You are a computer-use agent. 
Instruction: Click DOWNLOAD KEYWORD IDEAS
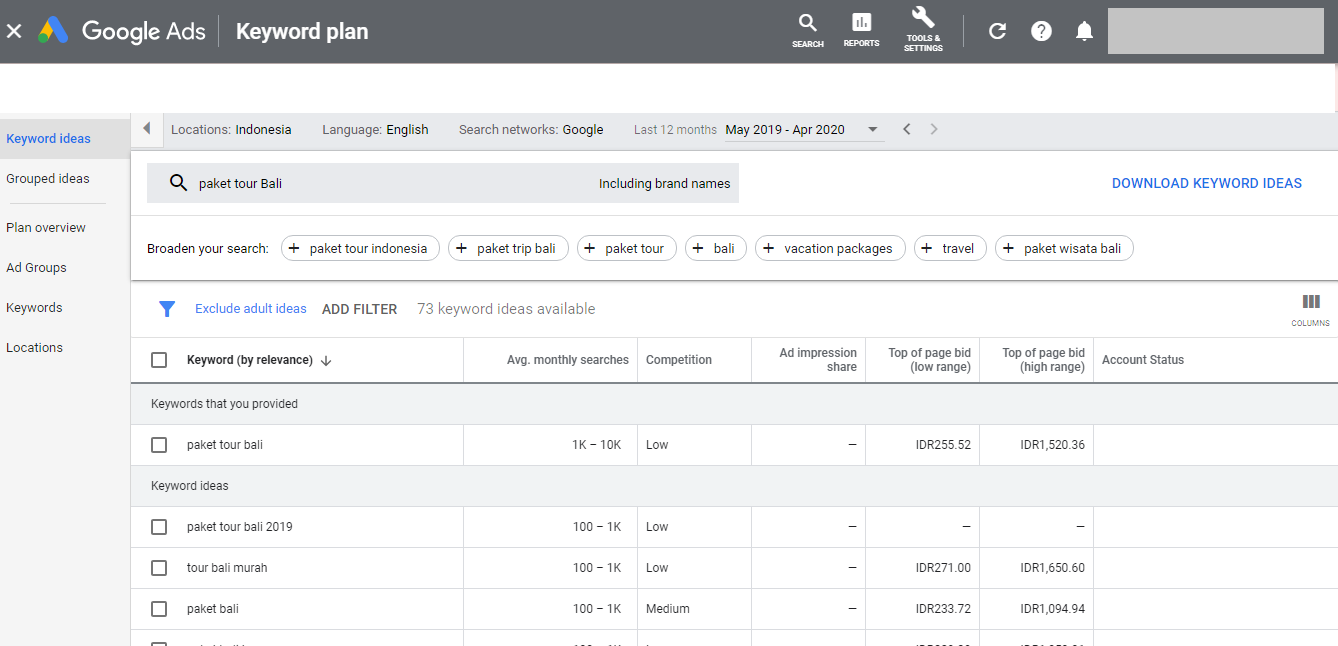tap(1207, 183)
